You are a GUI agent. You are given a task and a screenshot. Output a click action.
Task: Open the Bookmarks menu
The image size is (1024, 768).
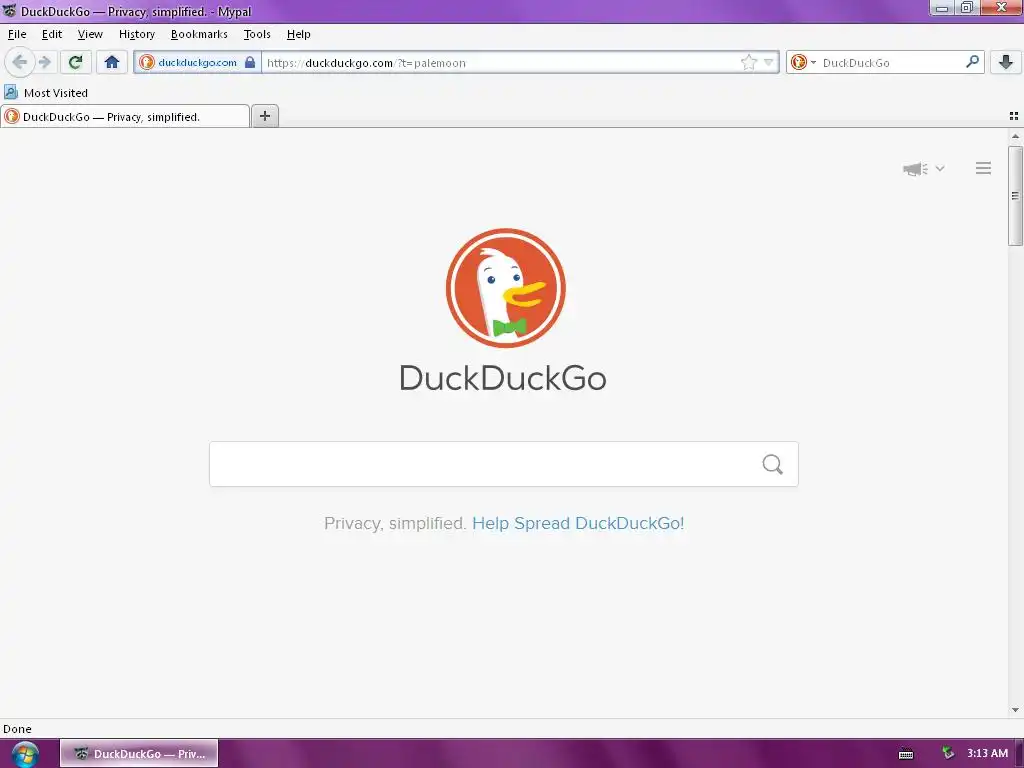(x=199, y=34)
